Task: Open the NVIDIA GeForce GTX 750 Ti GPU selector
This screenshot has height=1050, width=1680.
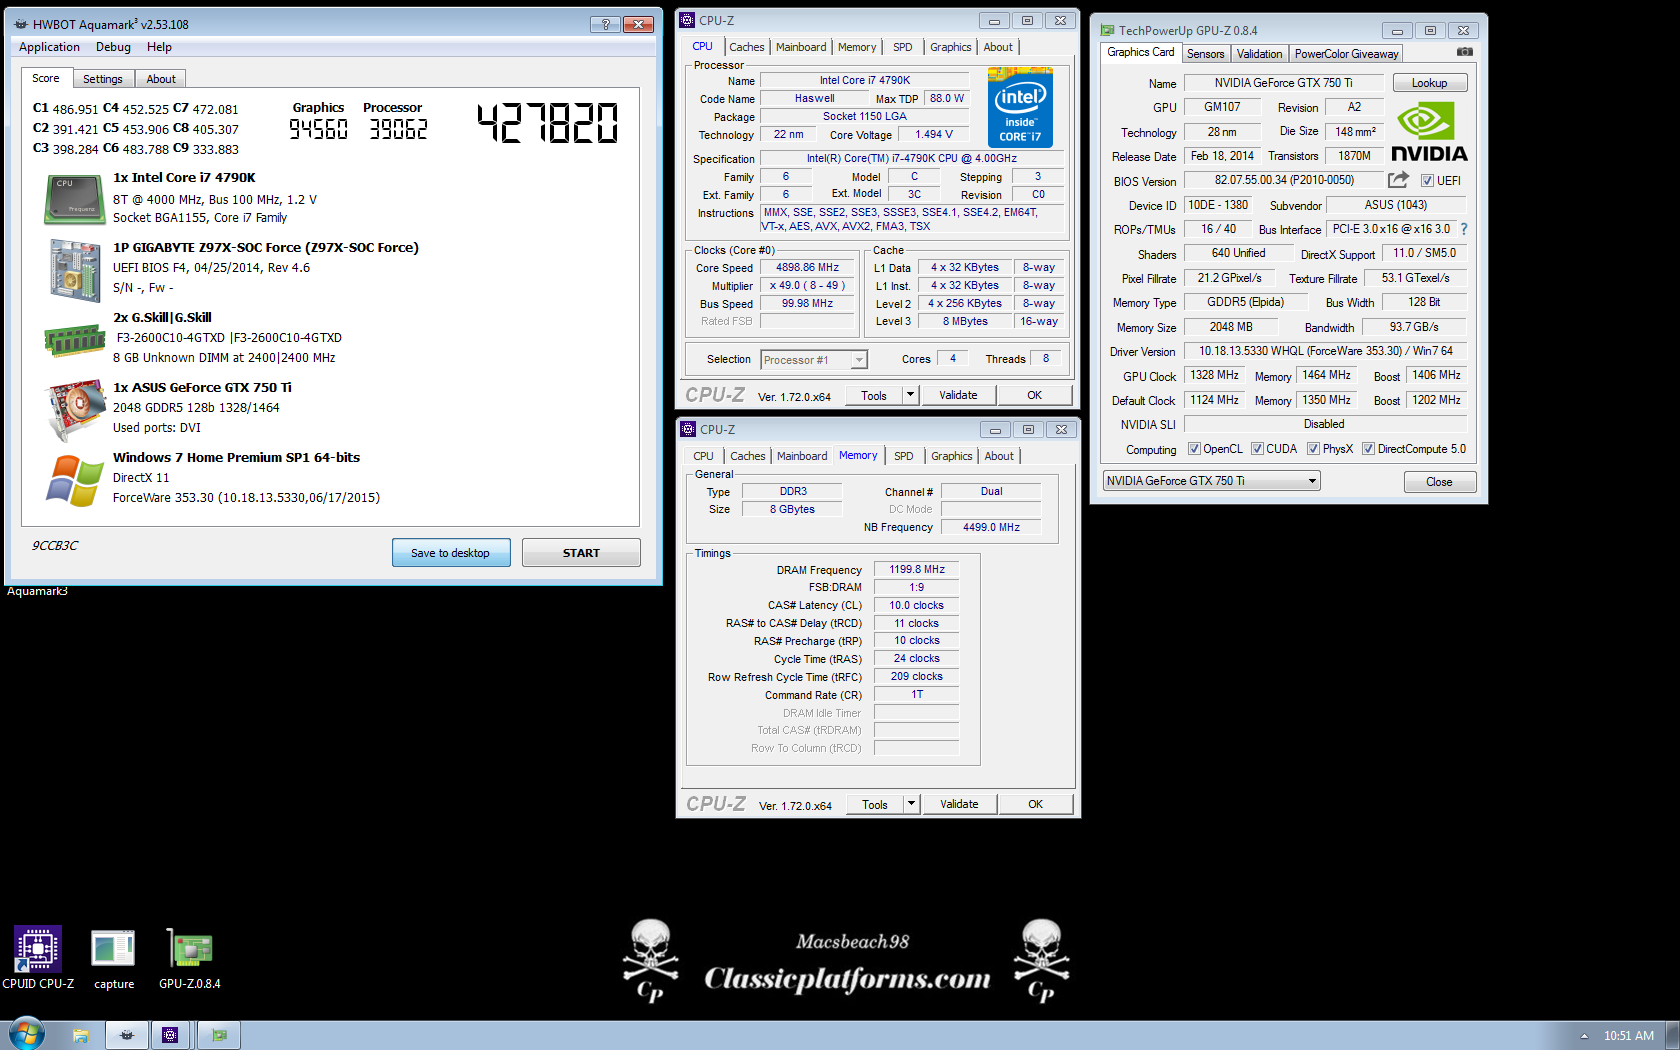Action: [x=1212, y=481]
